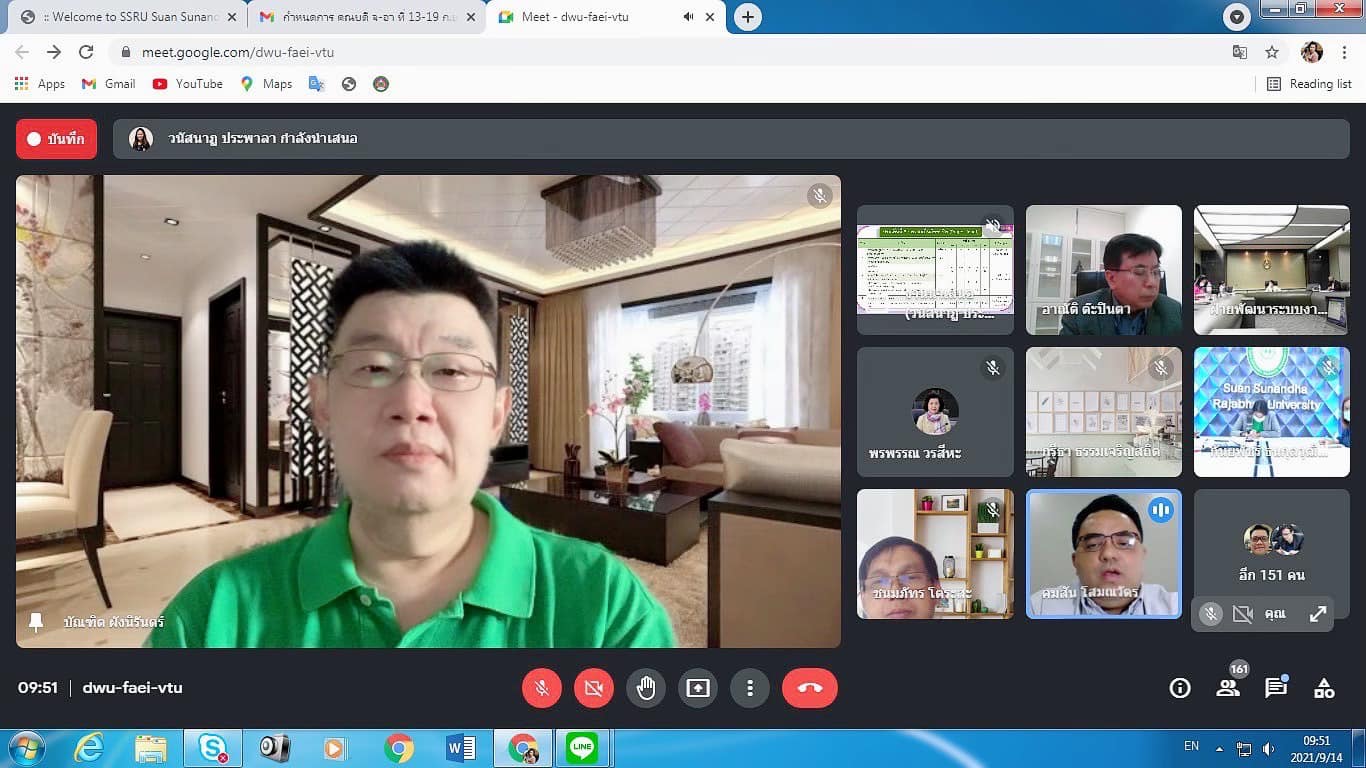The height and width of the screenshot is (768, 1366).
Task: Open the meeting details info icon
Action: [x=1180, y=688]
